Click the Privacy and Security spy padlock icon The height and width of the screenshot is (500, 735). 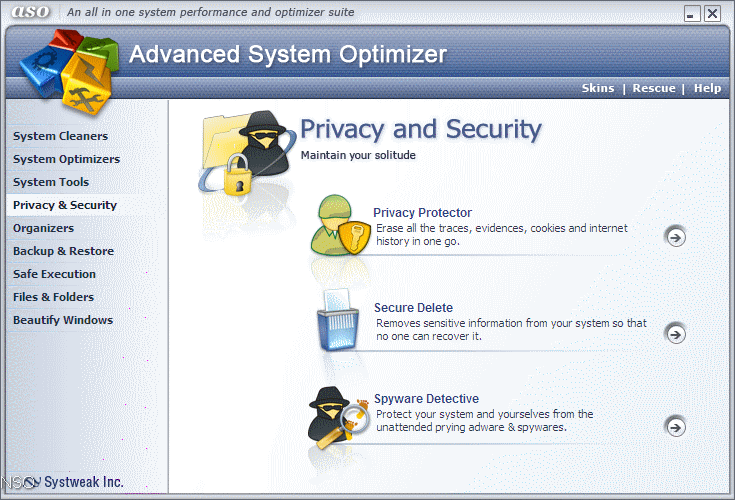[247, 154]
